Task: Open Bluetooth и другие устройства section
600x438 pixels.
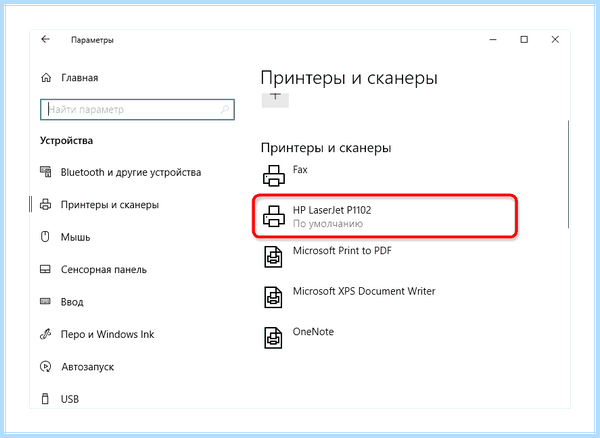Action: pos(131,172)
